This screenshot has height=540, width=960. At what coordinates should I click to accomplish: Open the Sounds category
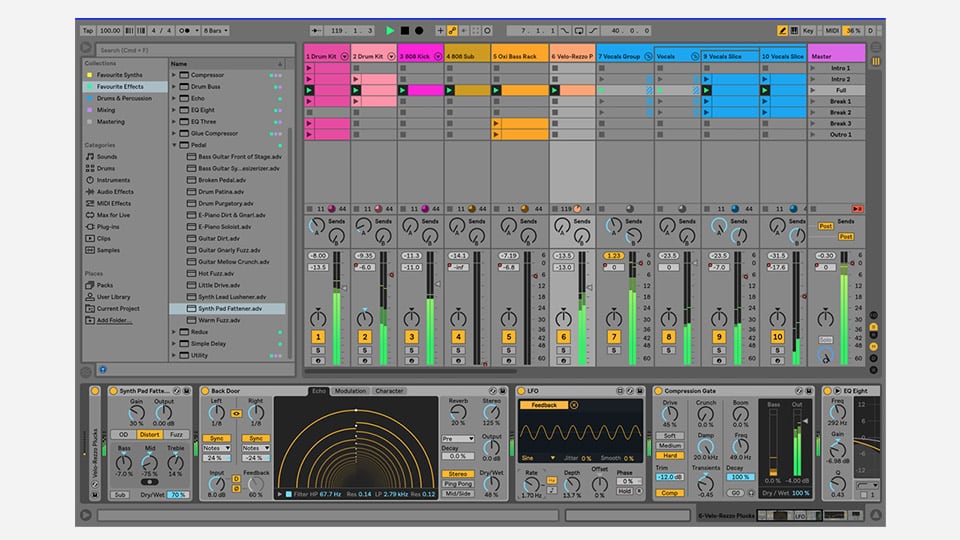107,157
